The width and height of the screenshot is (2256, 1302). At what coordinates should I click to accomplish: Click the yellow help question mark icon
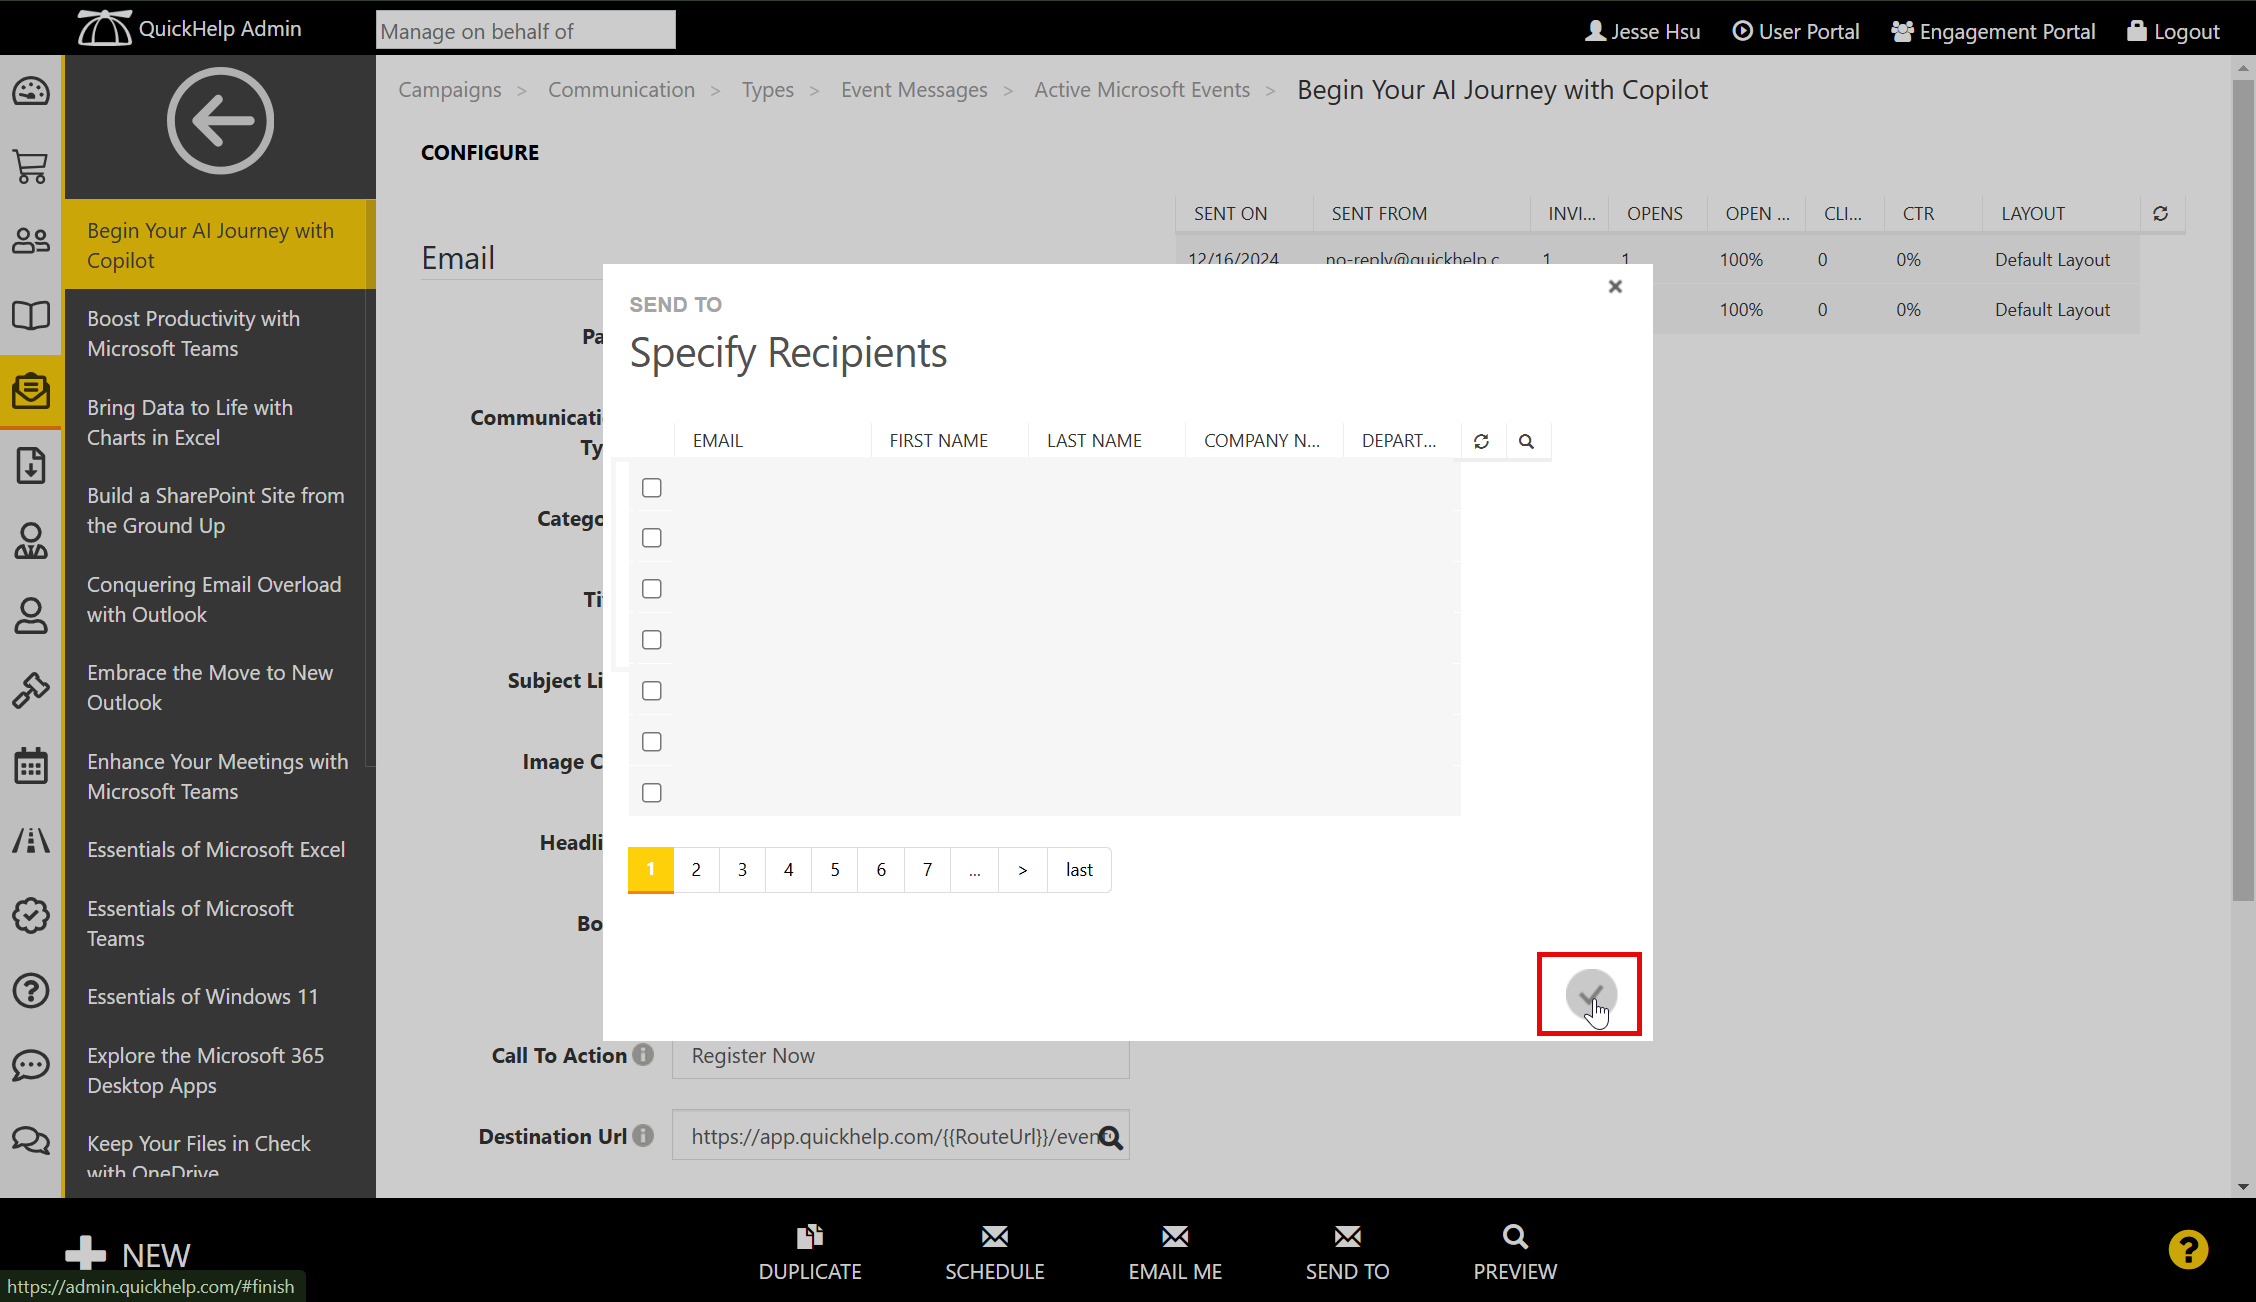2188,1250
